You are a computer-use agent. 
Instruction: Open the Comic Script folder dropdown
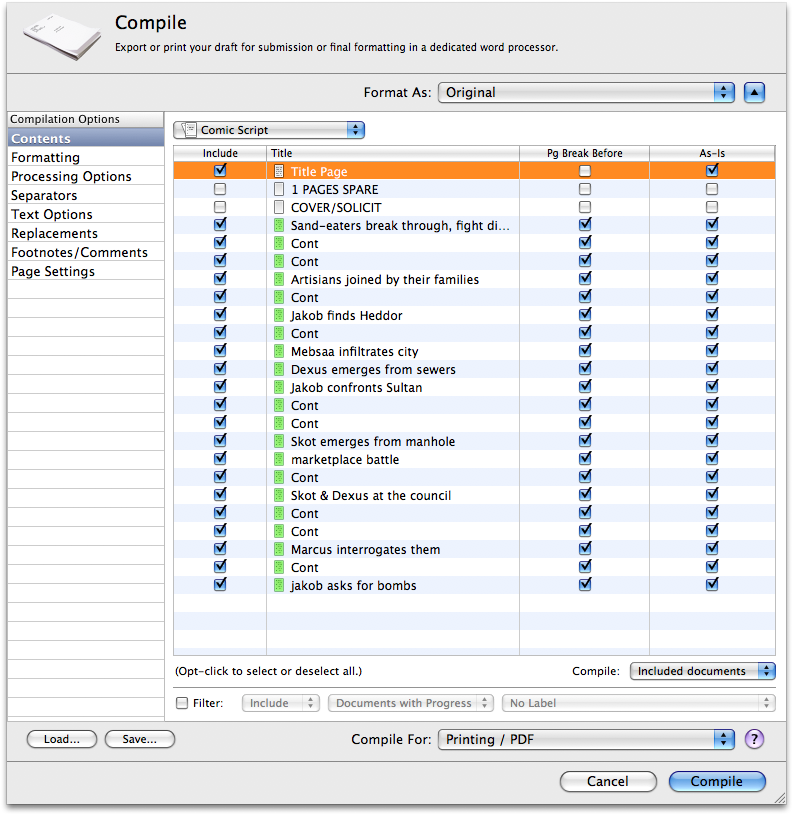coord(269,130)
